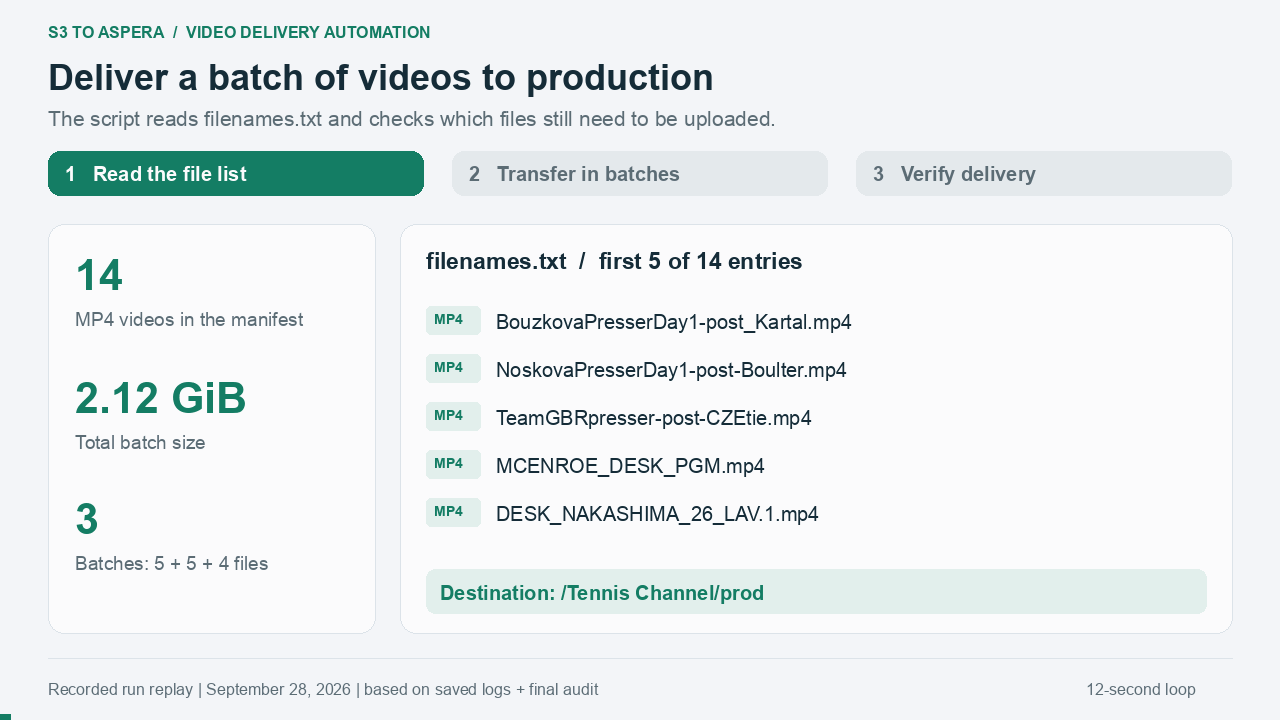Click the 2.12 GiB total size value
The width and height of the screenshot is (1280, 720).
click(x=161, y=398)
